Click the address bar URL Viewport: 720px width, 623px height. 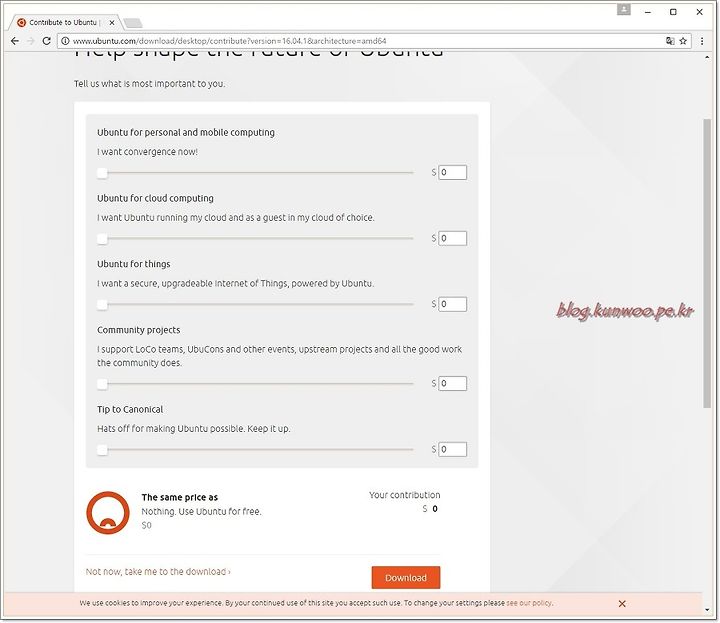(230, 41)
